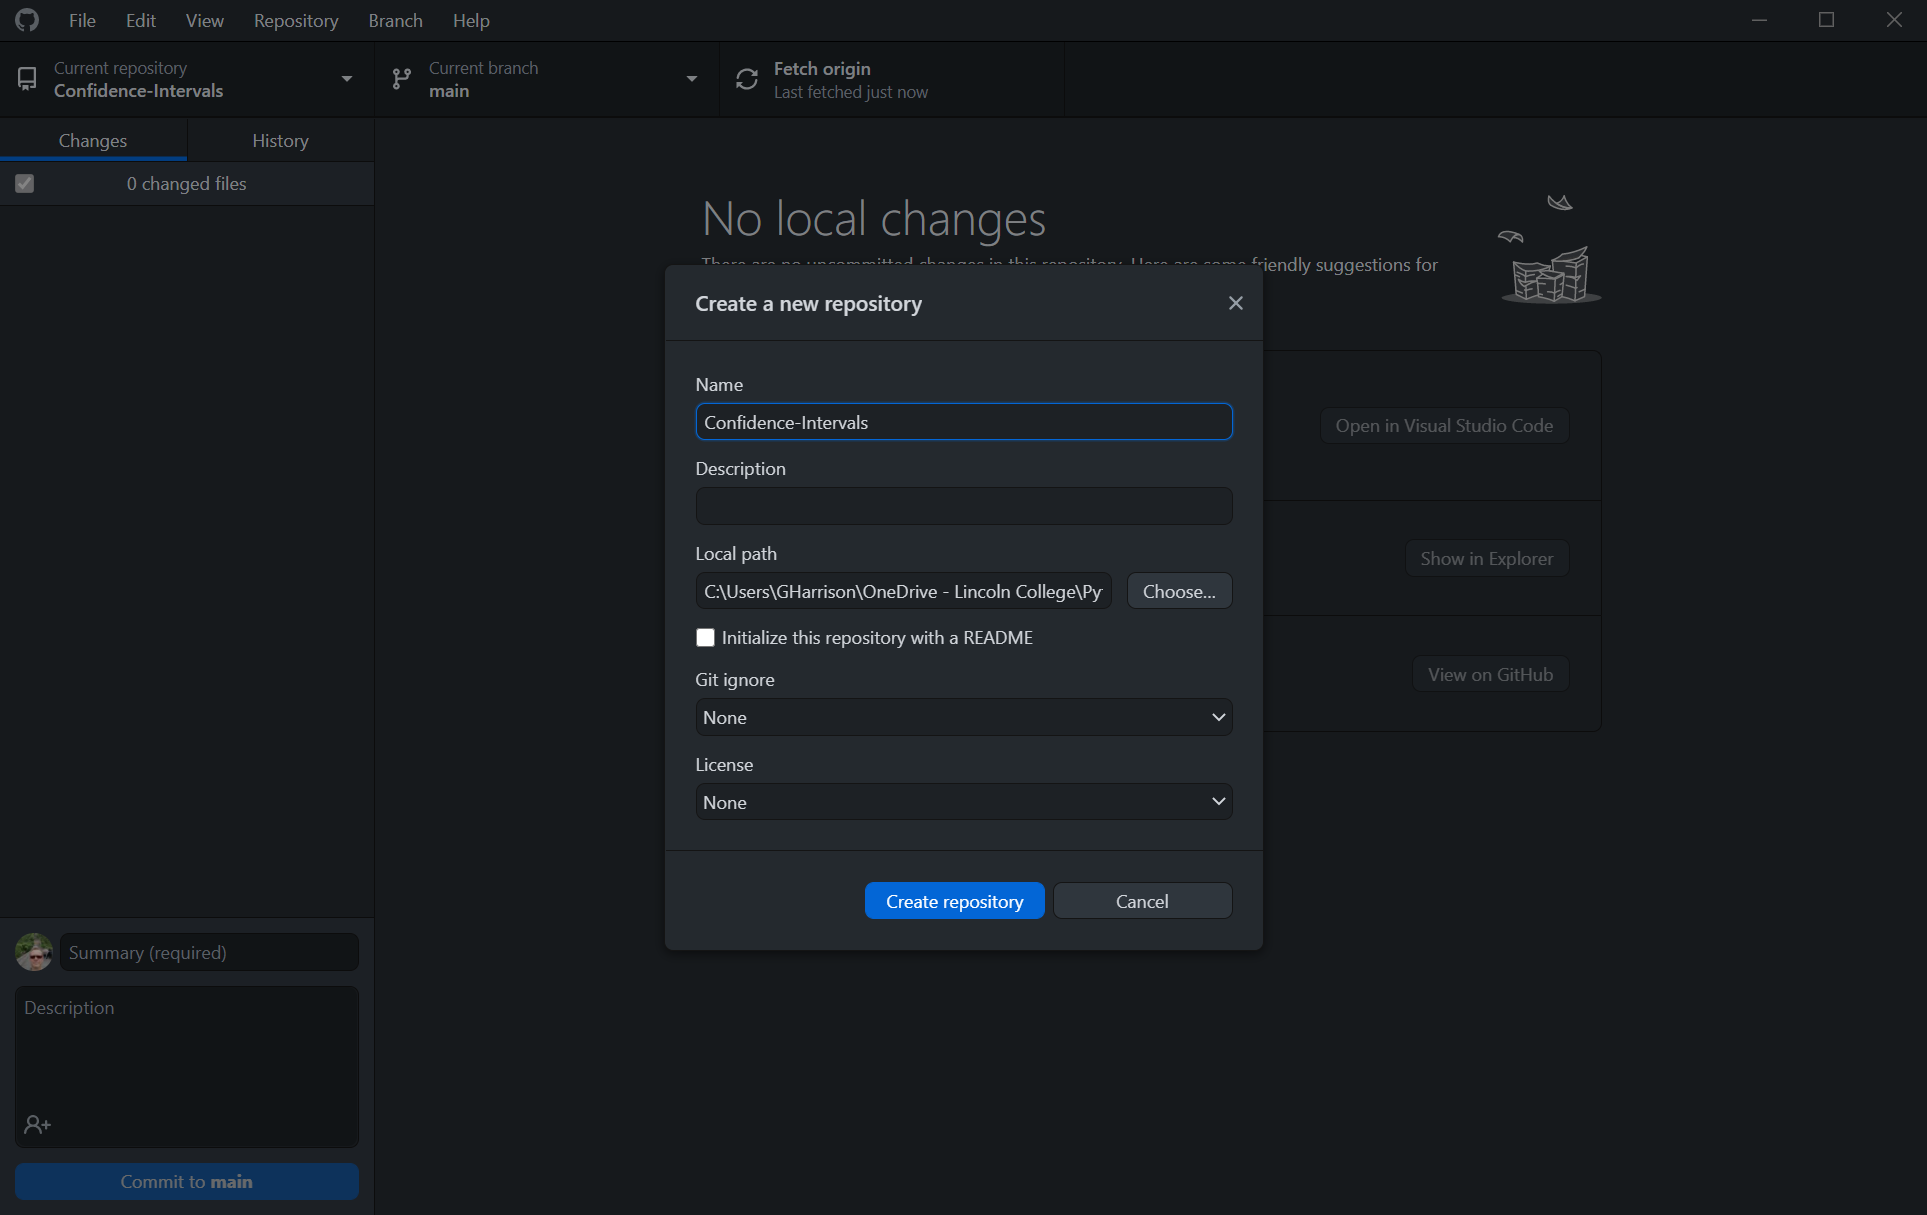Image resolution: width=1927 pixels, height=1215 pixels.
Task: Click the Create repository button
Action: click(x=954, y=901)
